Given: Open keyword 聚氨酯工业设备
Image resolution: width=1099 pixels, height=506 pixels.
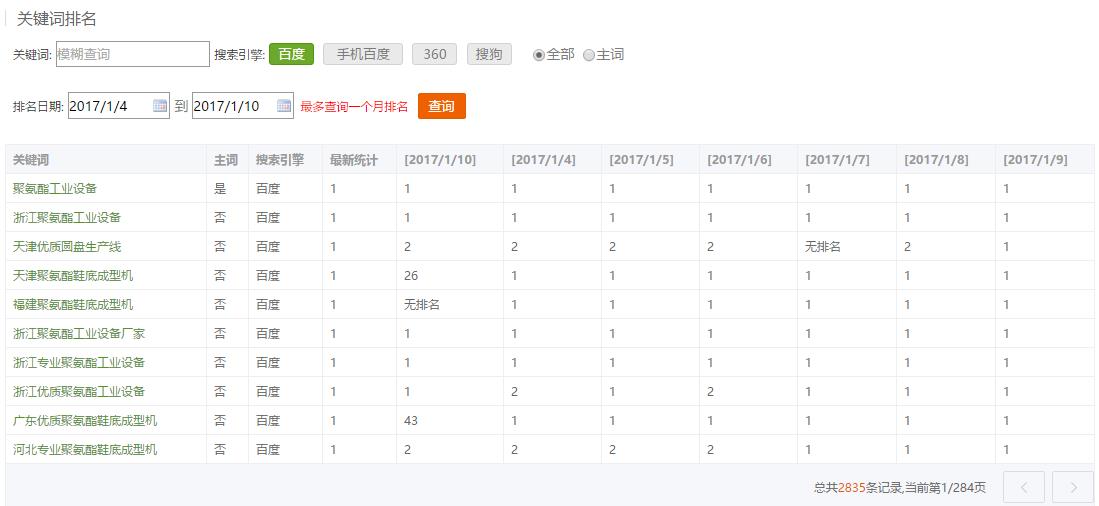Looking at the screenshot, I should 55,189.
